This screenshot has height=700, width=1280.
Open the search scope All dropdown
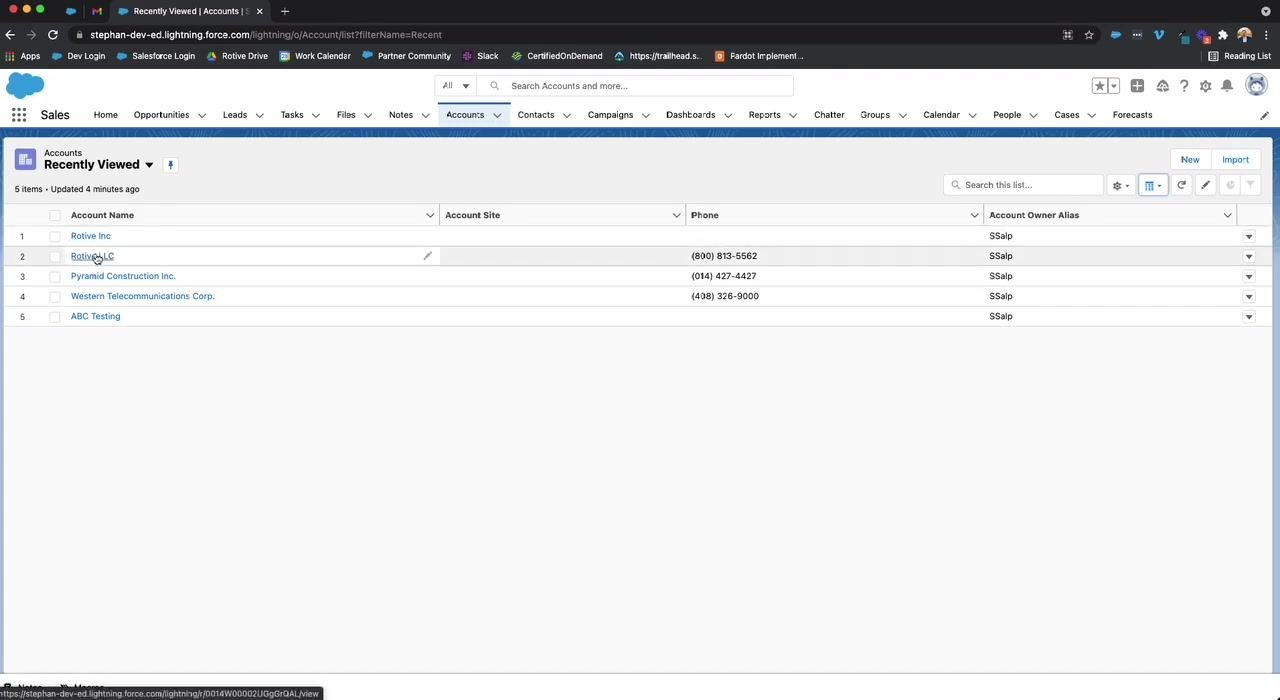click(x=456, y=86)
